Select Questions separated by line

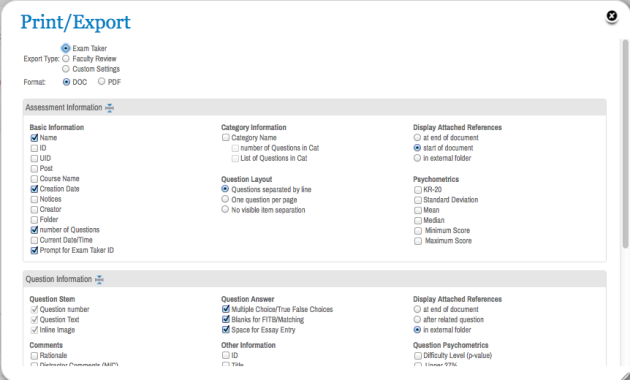pos(225,189)
